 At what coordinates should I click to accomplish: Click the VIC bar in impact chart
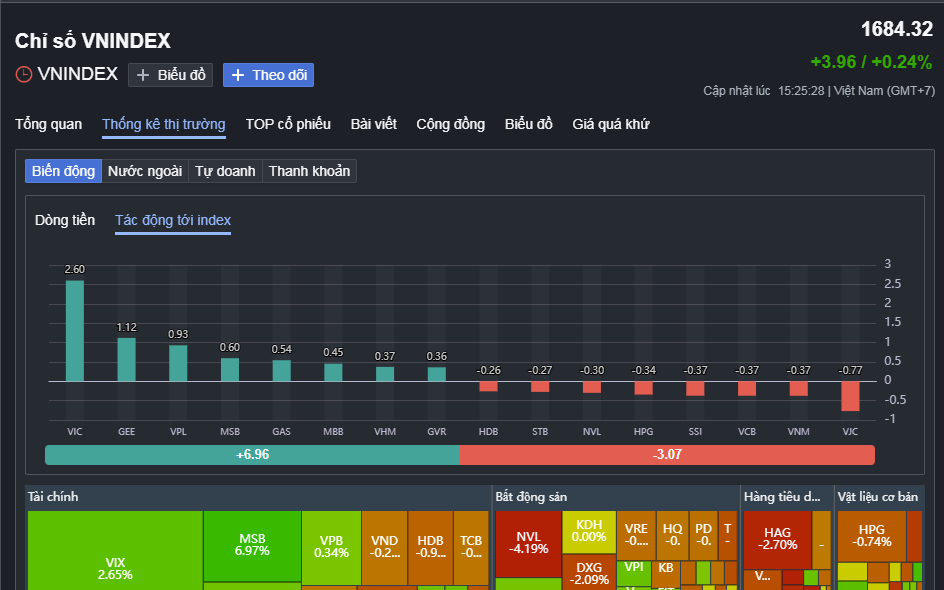75,331
